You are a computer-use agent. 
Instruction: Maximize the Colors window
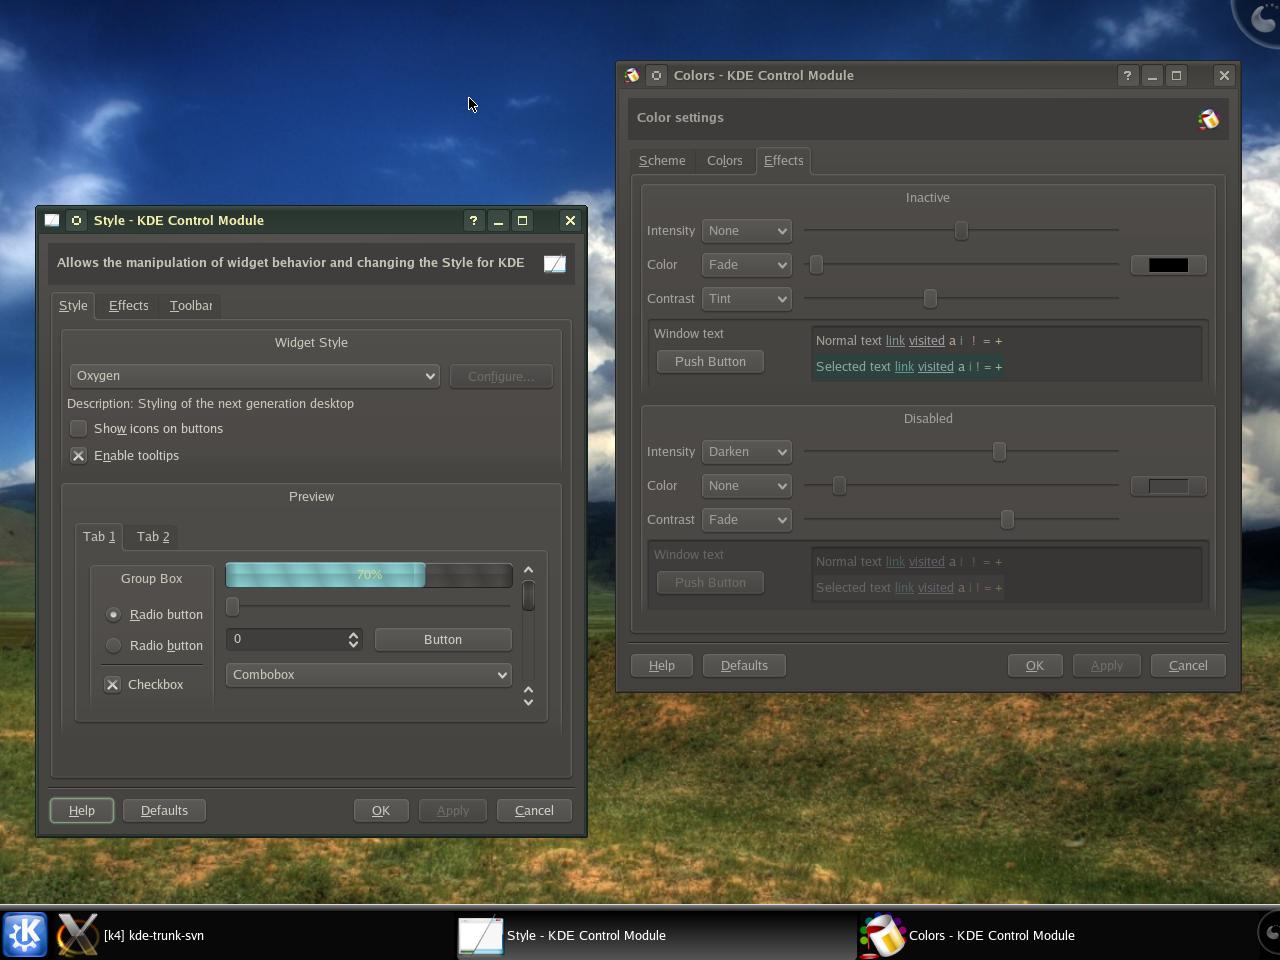[1176, 76]
